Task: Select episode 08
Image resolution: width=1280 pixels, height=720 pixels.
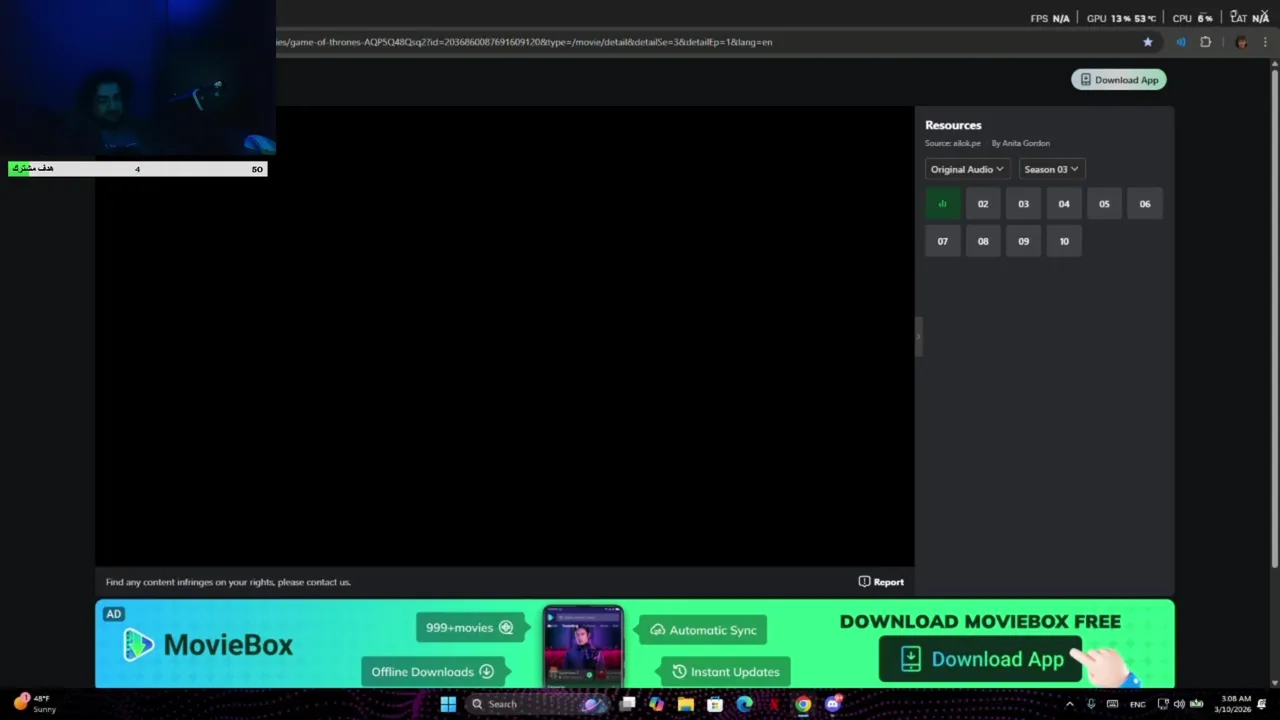Action: 983,241
